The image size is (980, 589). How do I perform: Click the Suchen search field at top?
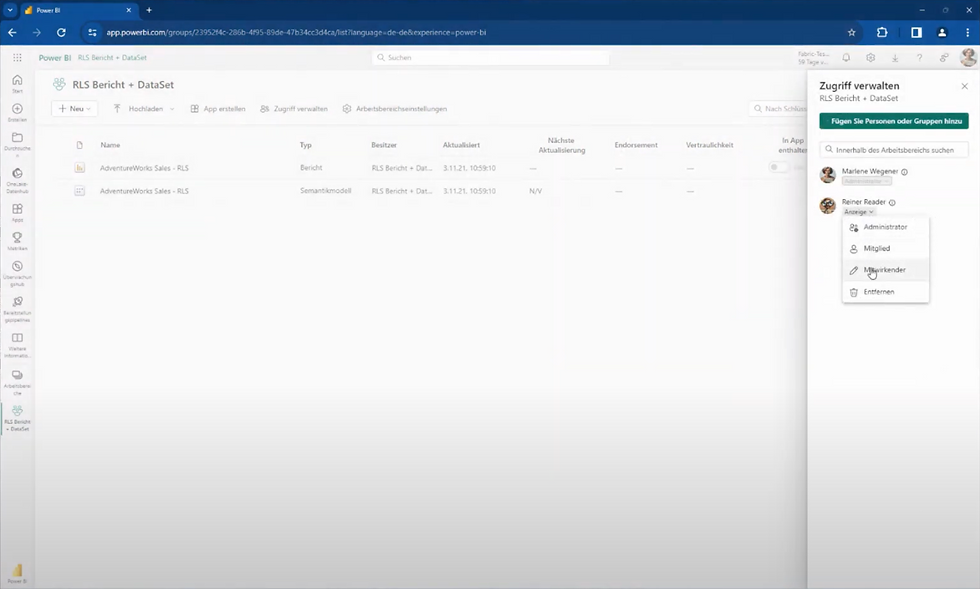point(491,58)
